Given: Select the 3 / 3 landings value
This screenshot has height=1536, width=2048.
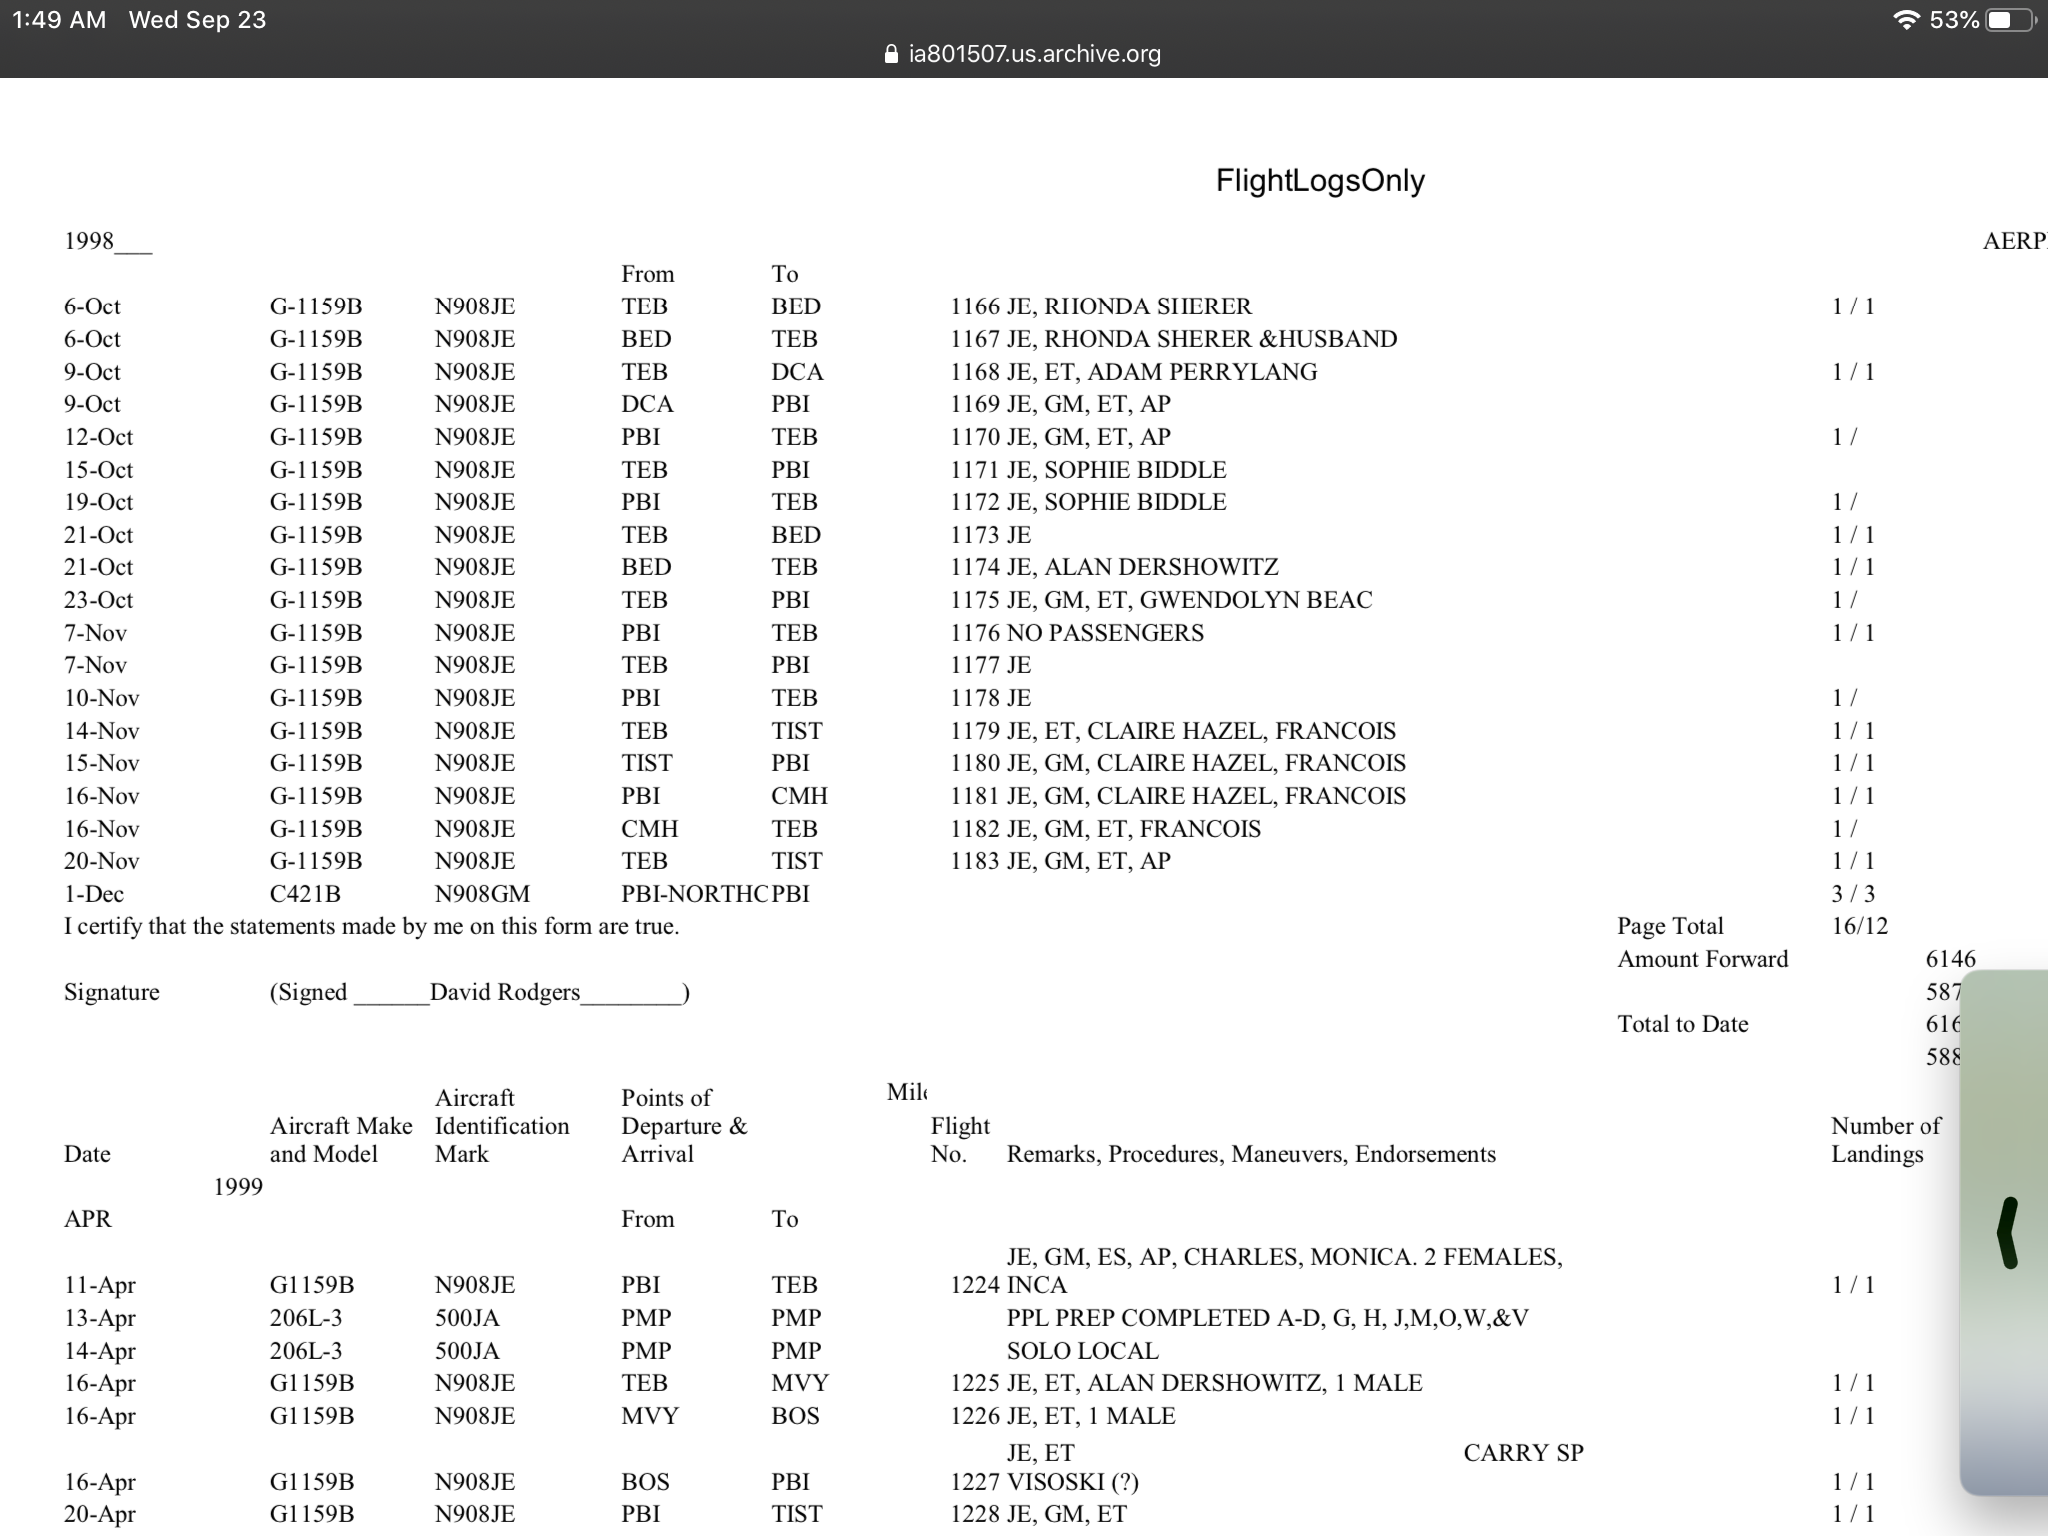Looking at the screenshot, I should tap(1853, 894).
